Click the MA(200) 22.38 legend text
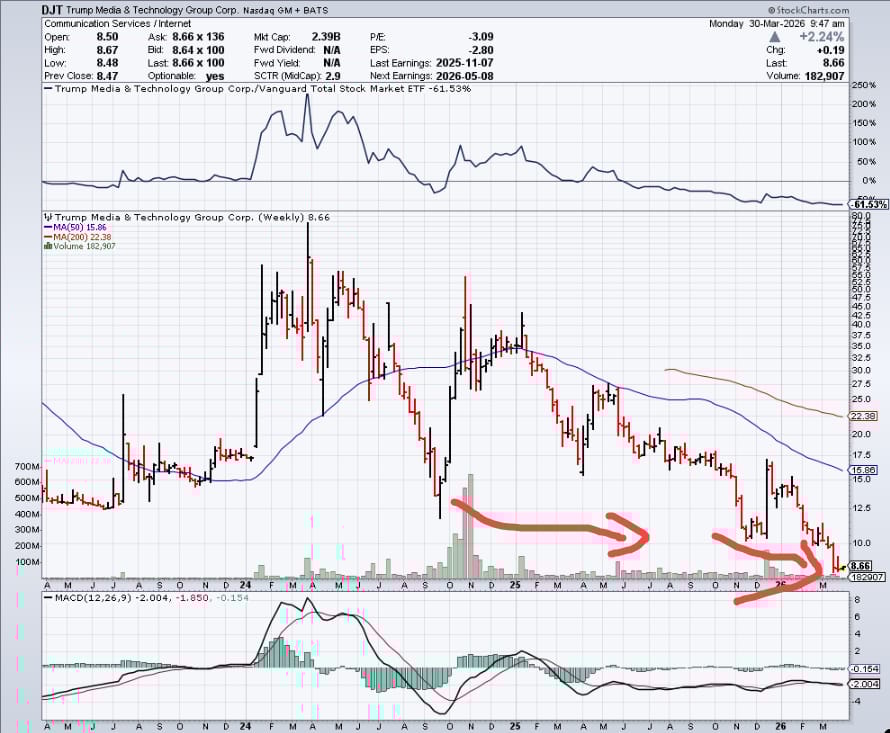The height and width of the screenshot is (733, 890). [x=82, y=237]
